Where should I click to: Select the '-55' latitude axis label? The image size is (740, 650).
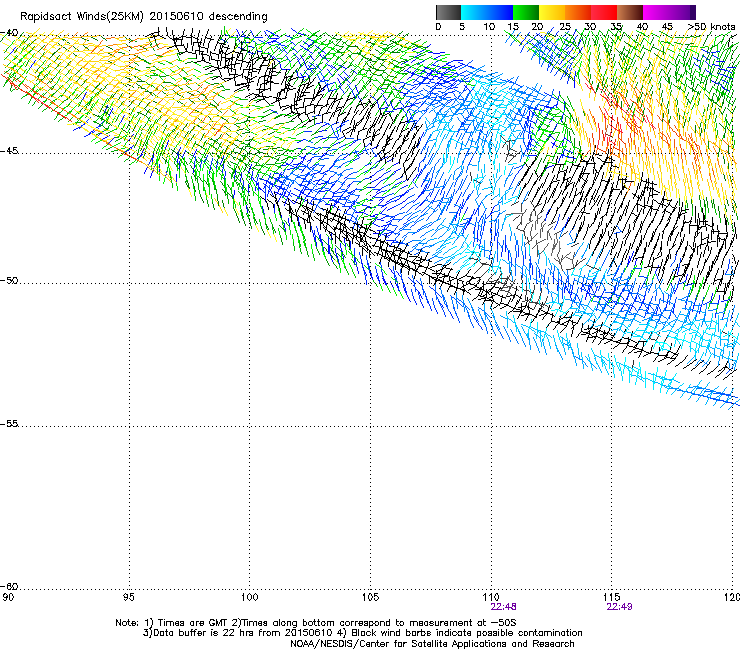(9, 424)
